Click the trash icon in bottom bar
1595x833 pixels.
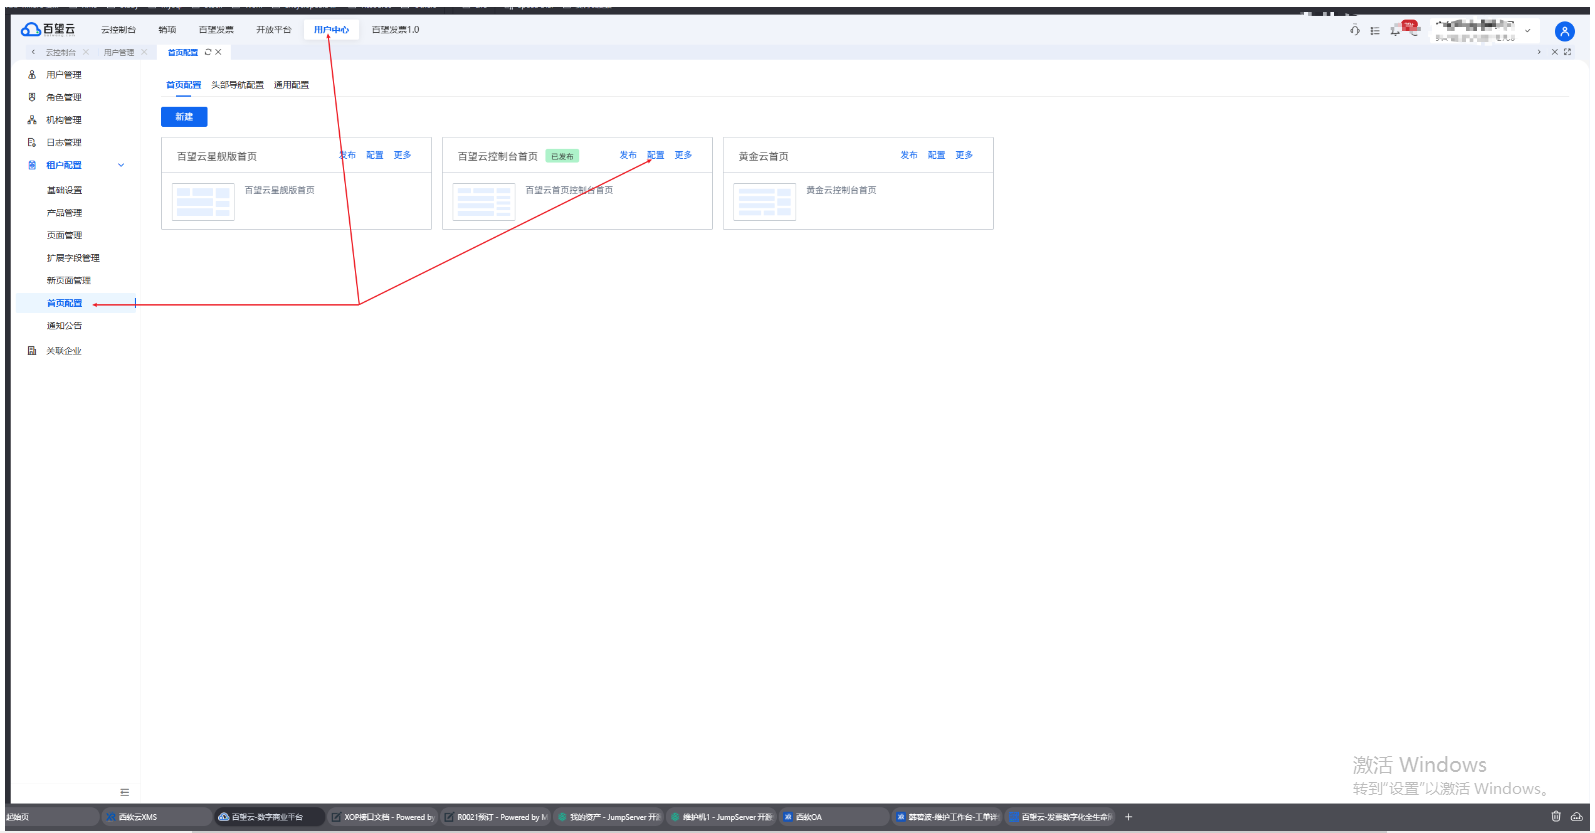1555,816
